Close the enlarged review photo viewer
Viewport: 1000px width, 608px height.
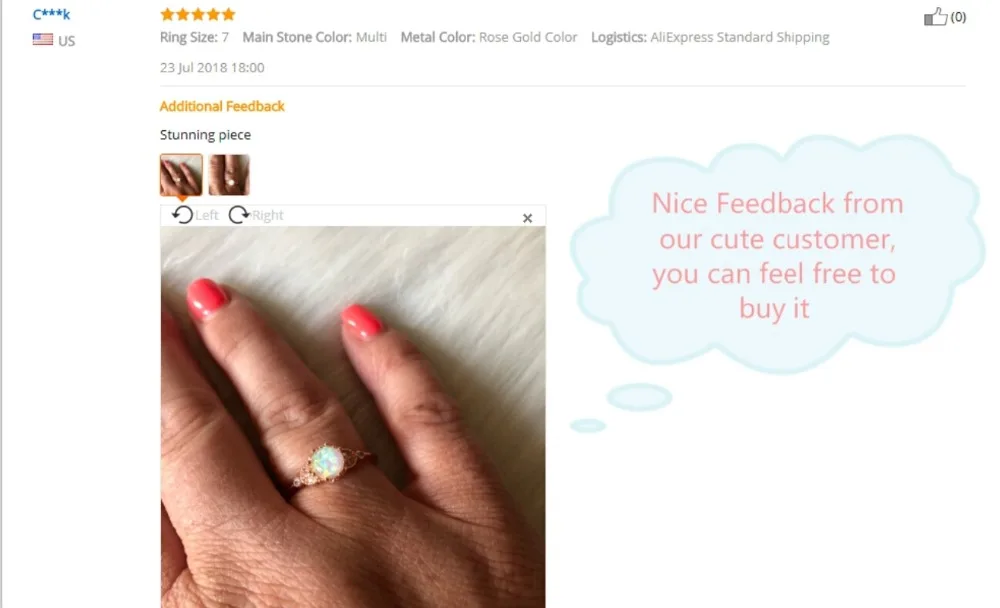[x=527, y=218]
